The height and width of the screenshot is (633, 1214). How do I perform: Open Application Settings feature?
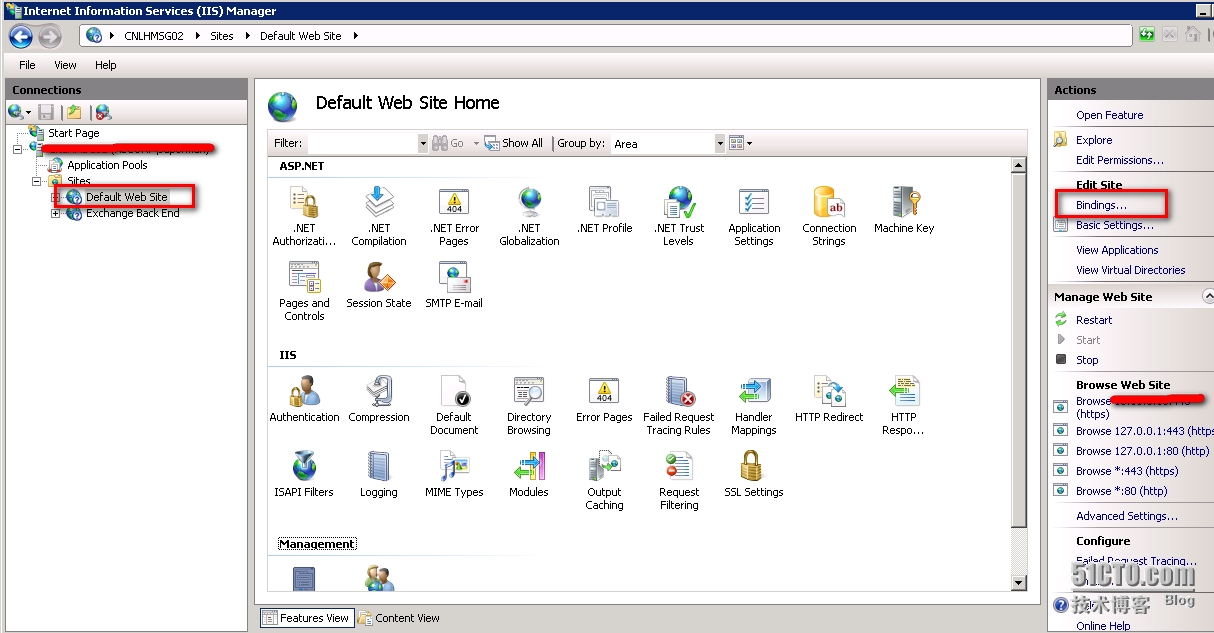[x=754, y=216]
